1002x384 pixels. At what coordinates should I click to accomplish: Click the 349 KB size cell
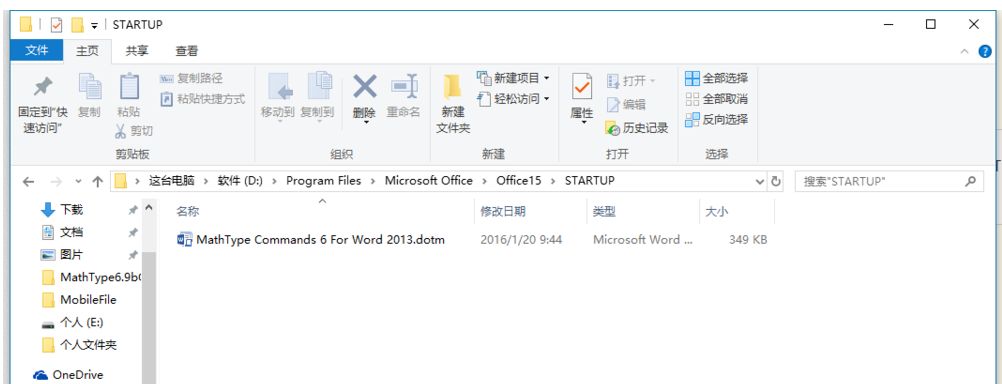click(748, 240)
